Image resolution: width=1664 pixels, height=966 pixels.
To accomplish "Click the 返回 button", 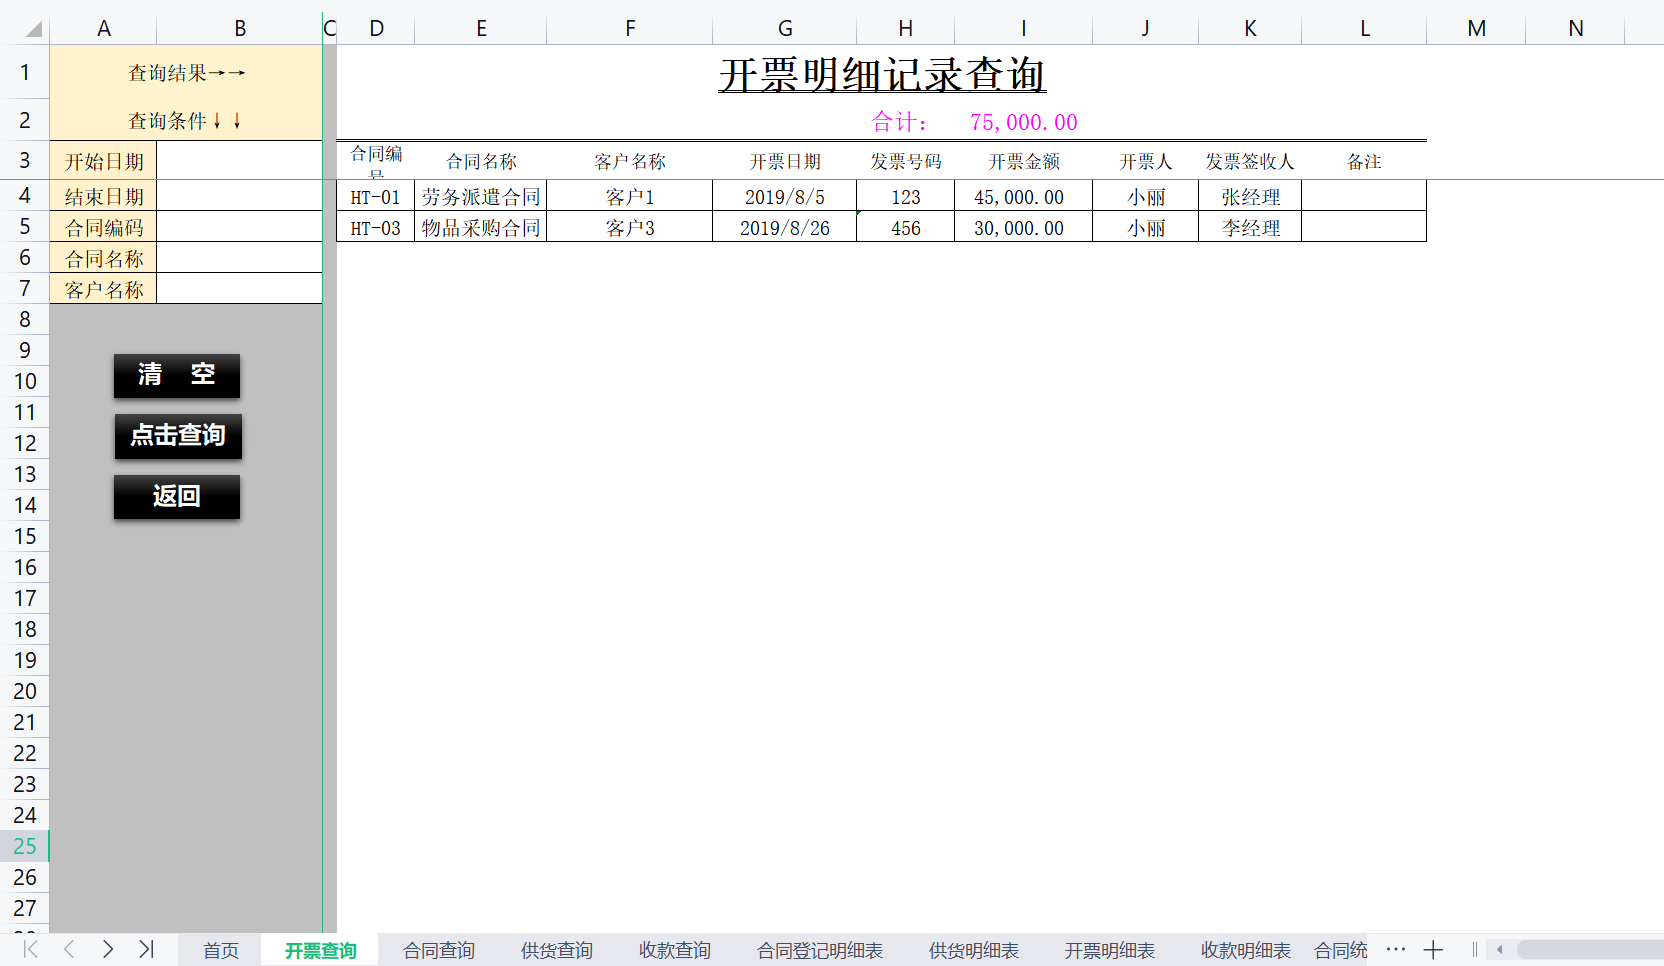I will pyautogui.click(x=177, y=496).
